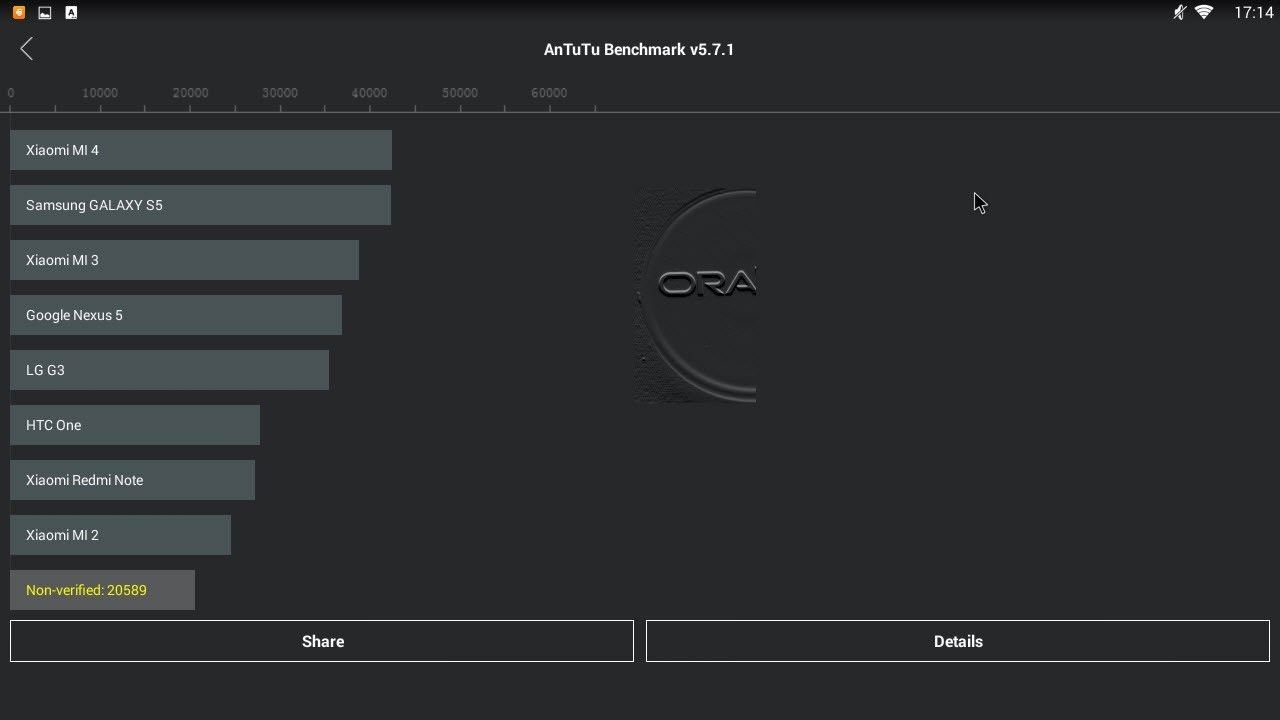Image resolution: width=1280 pixels, height=720 pixels.
Task: Open the Share button
Action: [322, 641]
